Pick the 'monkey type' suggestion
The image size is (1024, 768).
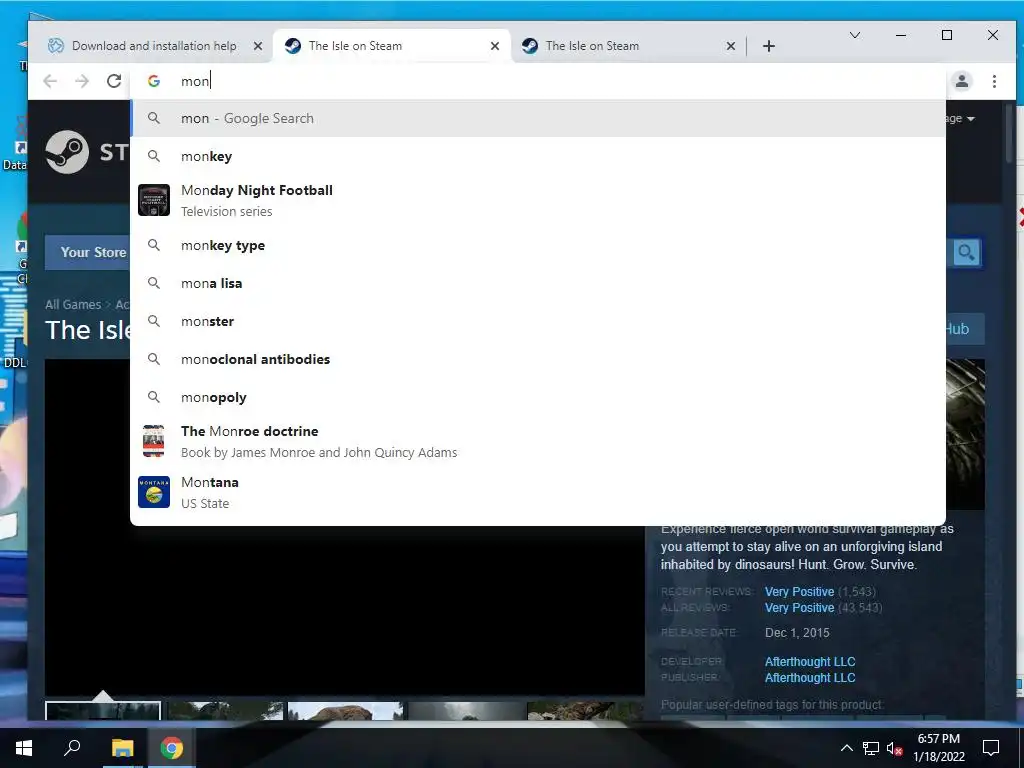tap(538, 246)
